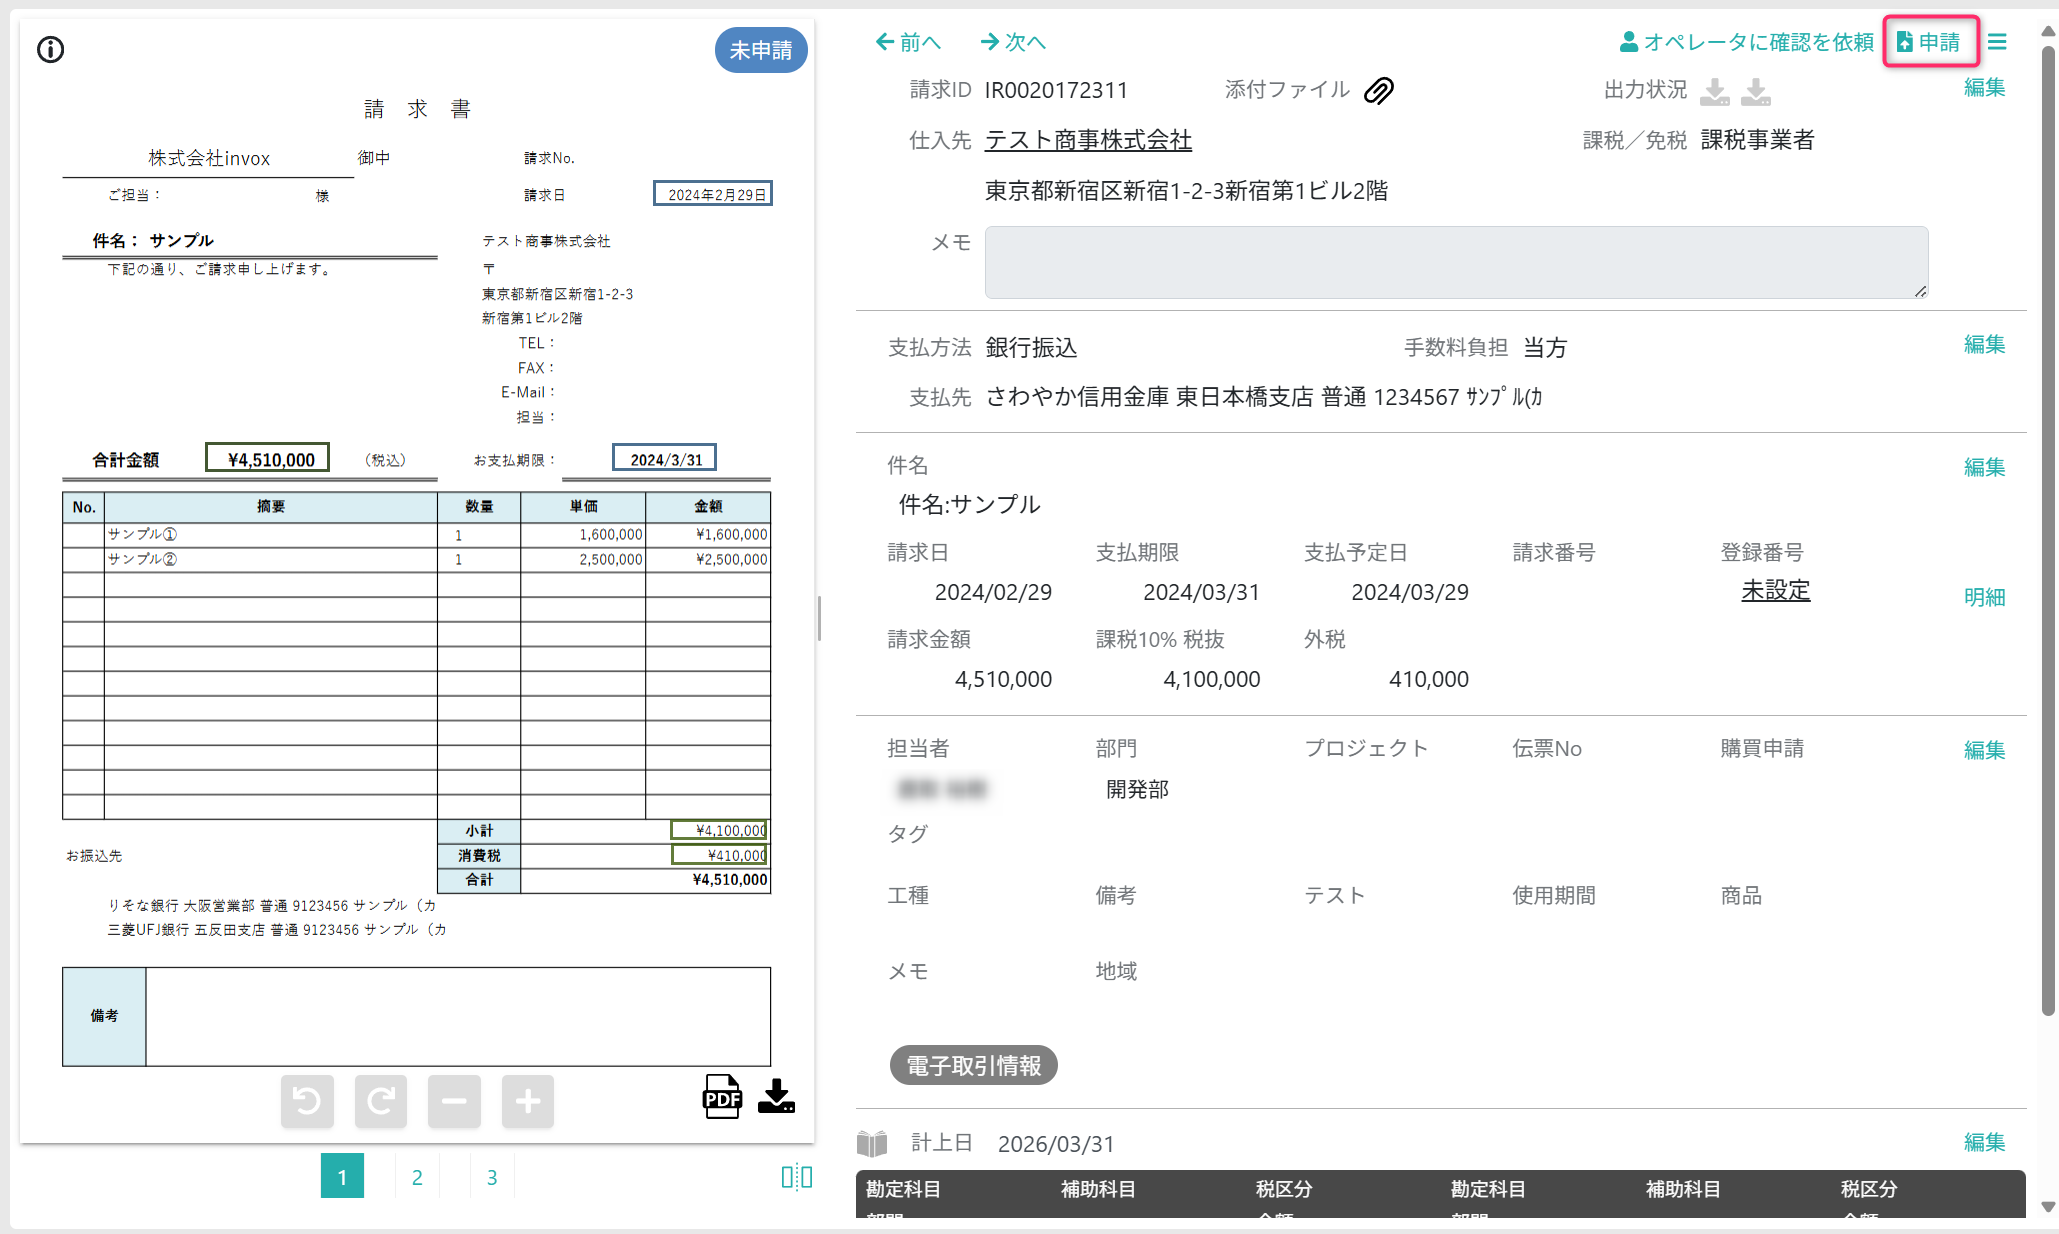This screenshot has height=1234, width=2059.
Task: Go to page 3 of invoice
Action: click(x=491, y=1177)
